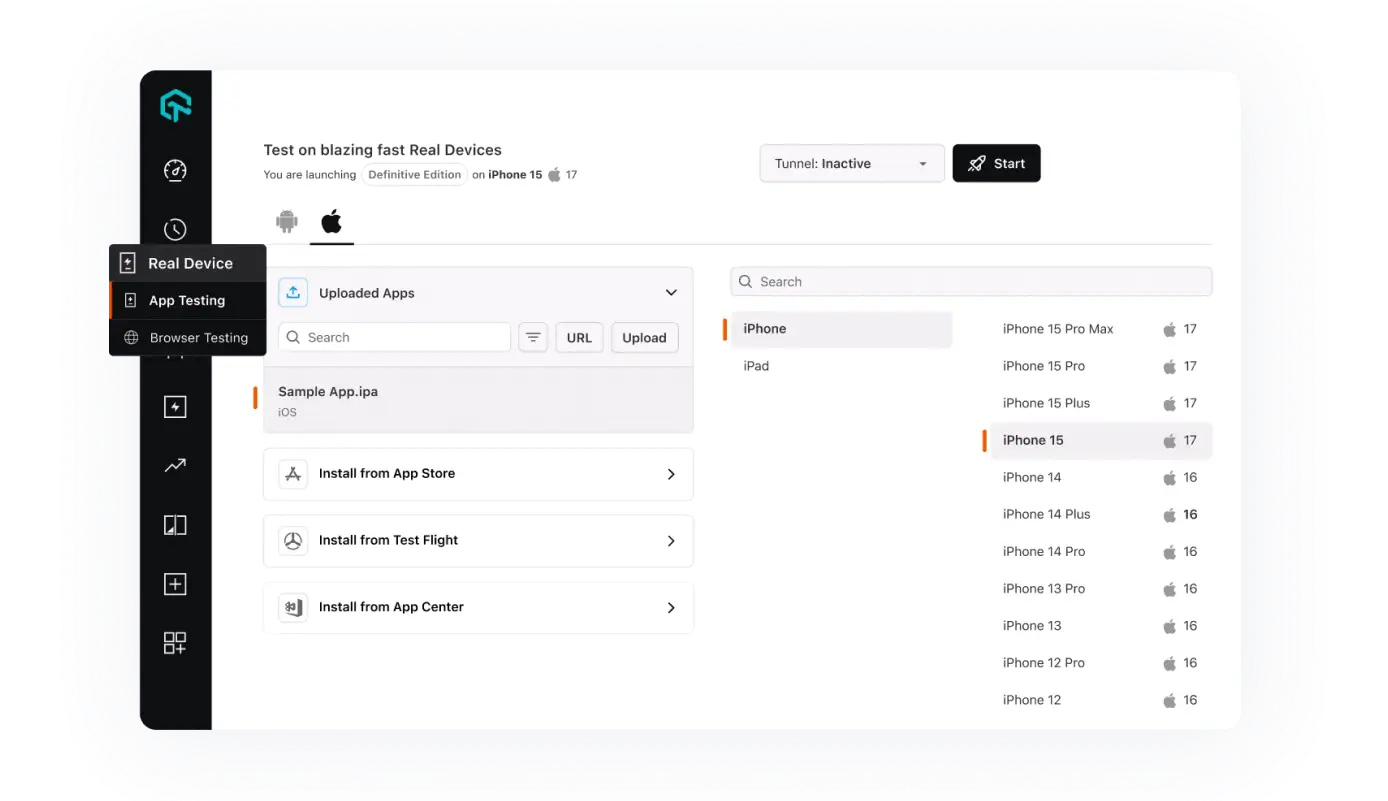1388x801 pixels.
Task: Switch to the Android devices tab
Action: 287,221
